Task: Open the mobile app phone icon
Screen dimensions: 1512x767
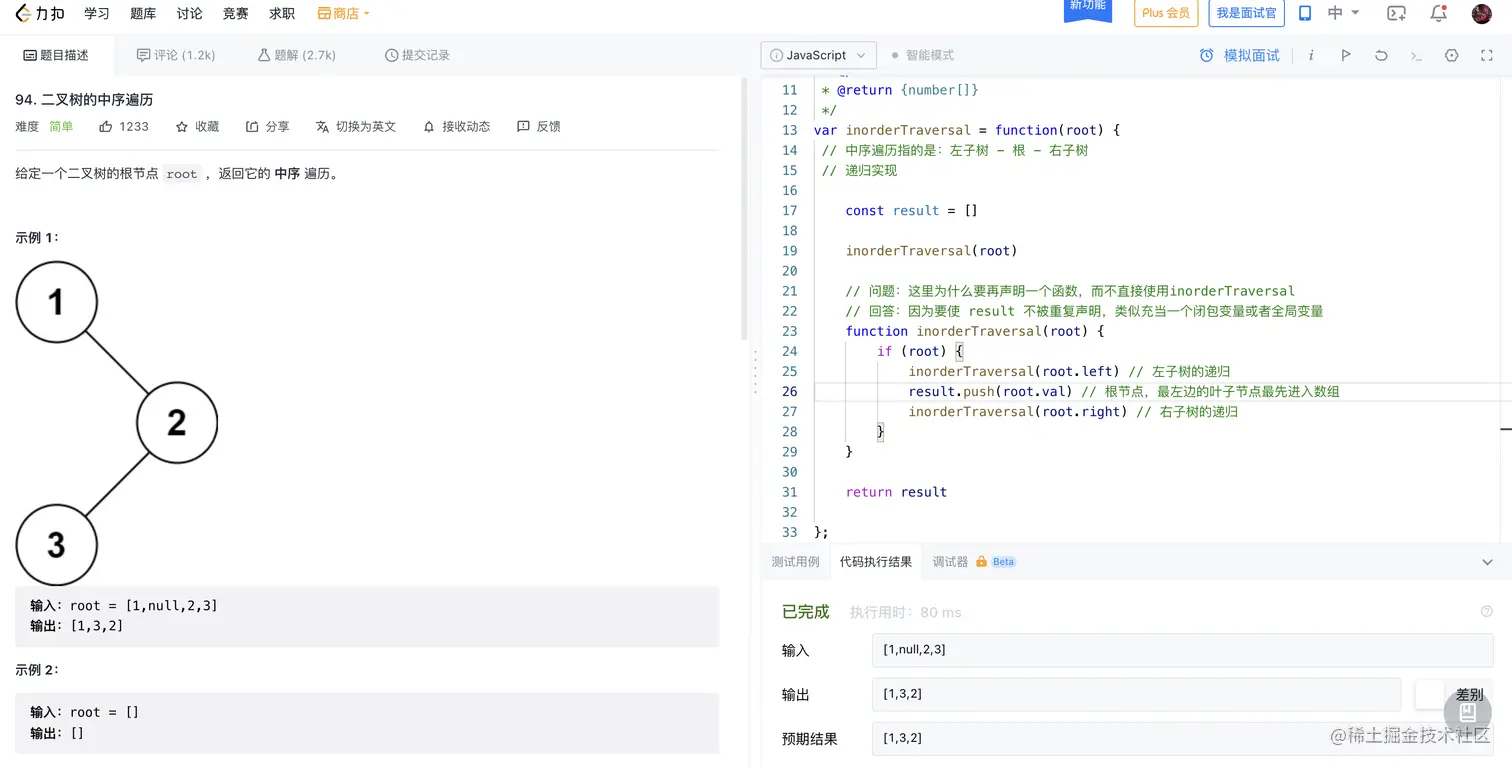Action: [x=1305, y=13]
